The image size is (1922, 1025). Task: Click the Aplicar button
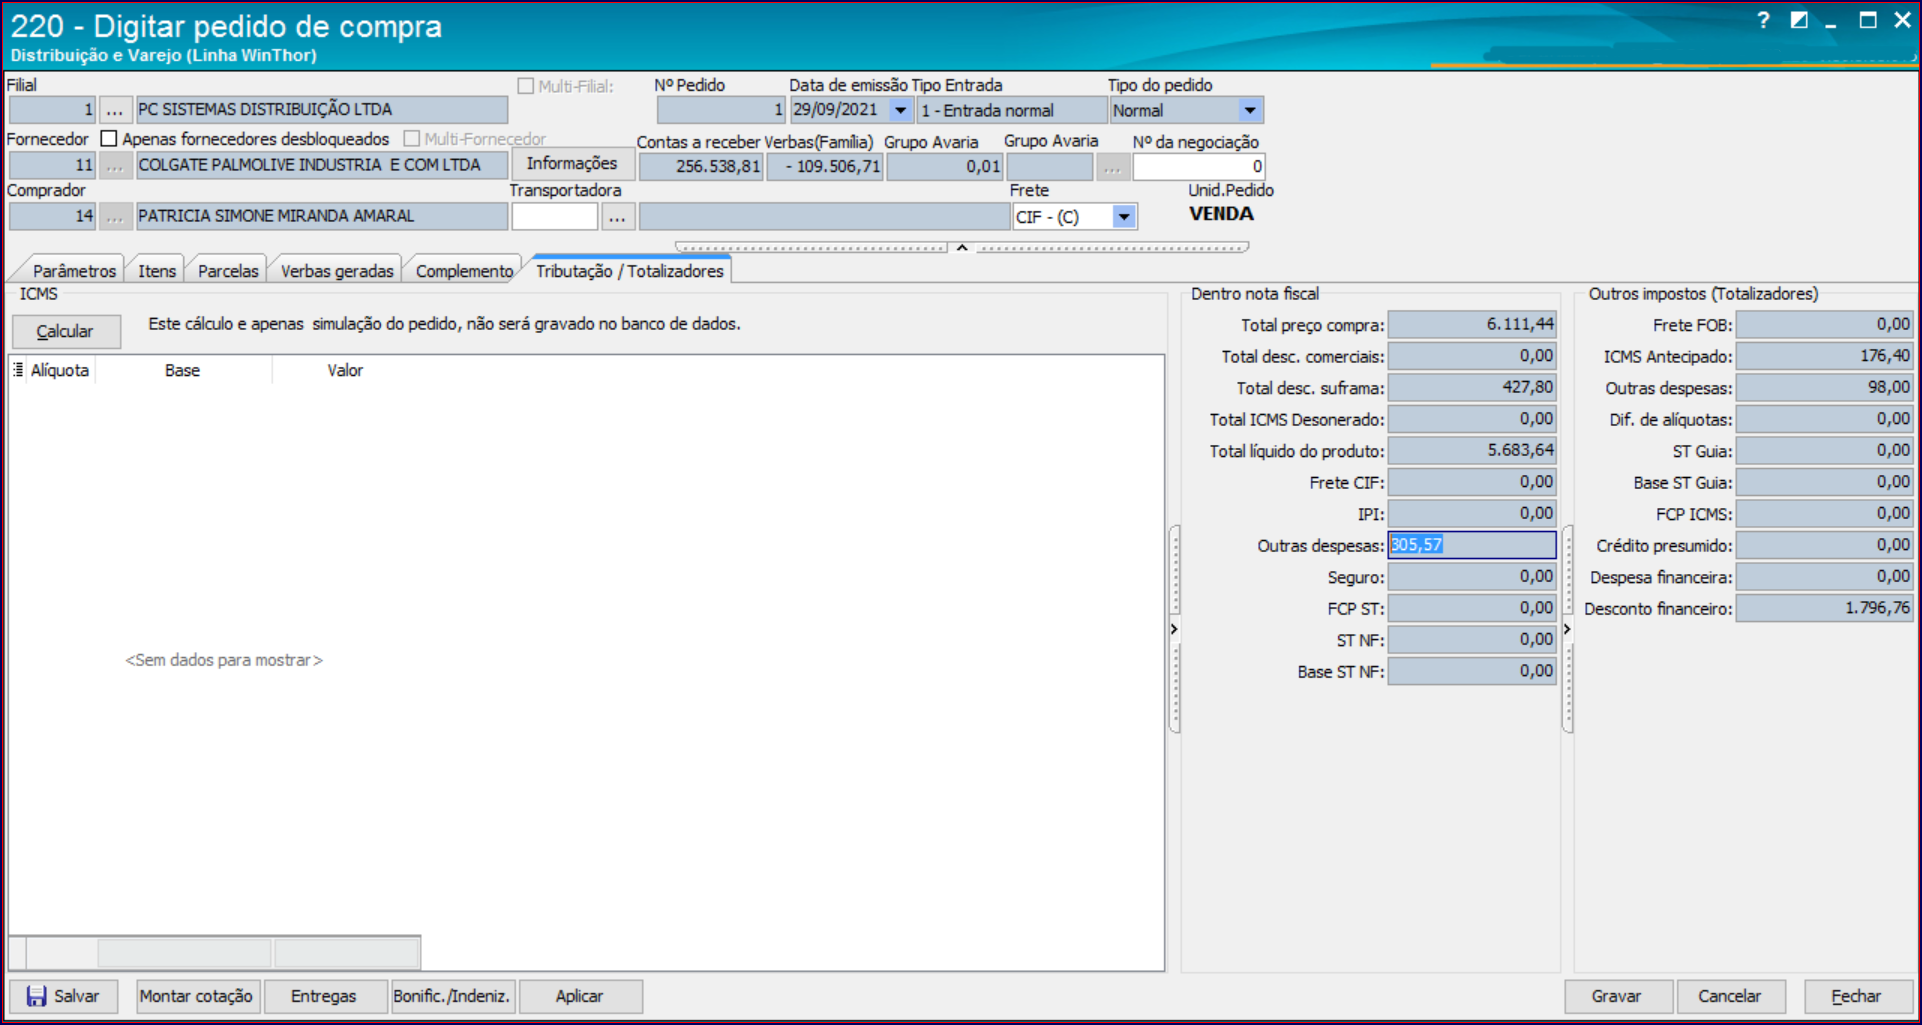580,996
